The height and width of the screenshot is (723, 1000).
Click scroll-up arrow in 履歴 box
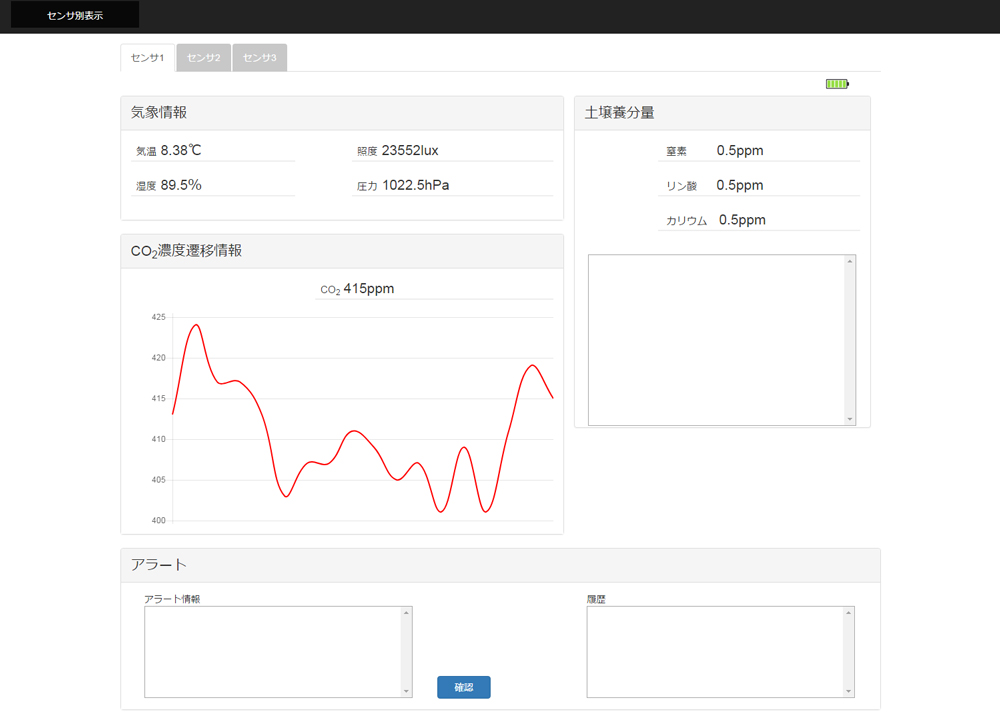tap(849, 613)
